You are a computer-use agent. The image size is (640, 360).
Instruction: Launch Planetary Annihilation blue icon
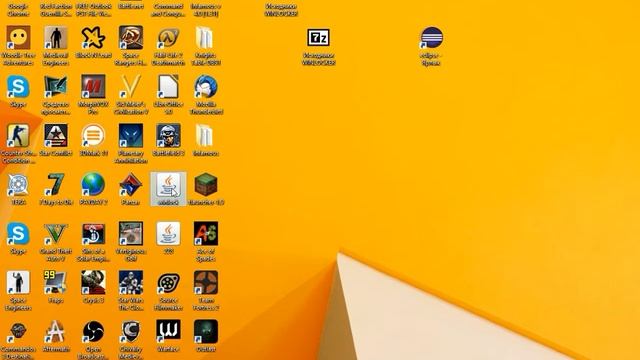click(x=131, y=136)
